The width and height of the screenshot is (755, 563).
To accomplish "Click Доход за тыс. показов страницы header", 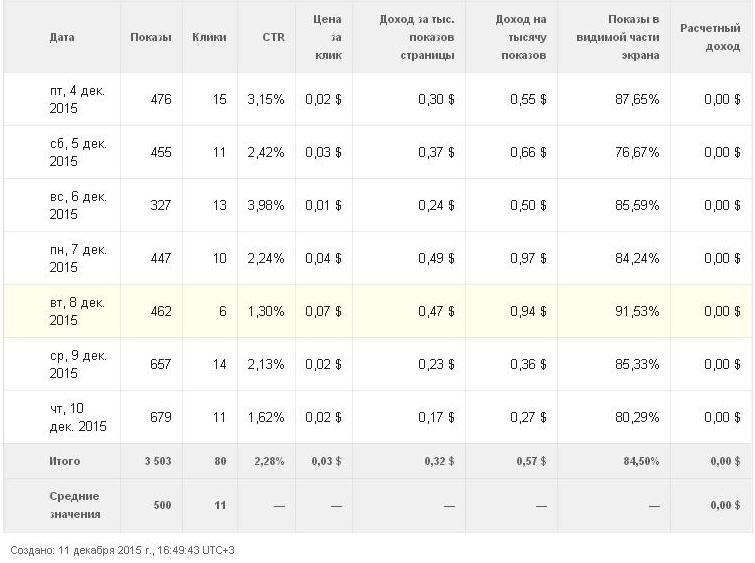I will coord(417,37).
